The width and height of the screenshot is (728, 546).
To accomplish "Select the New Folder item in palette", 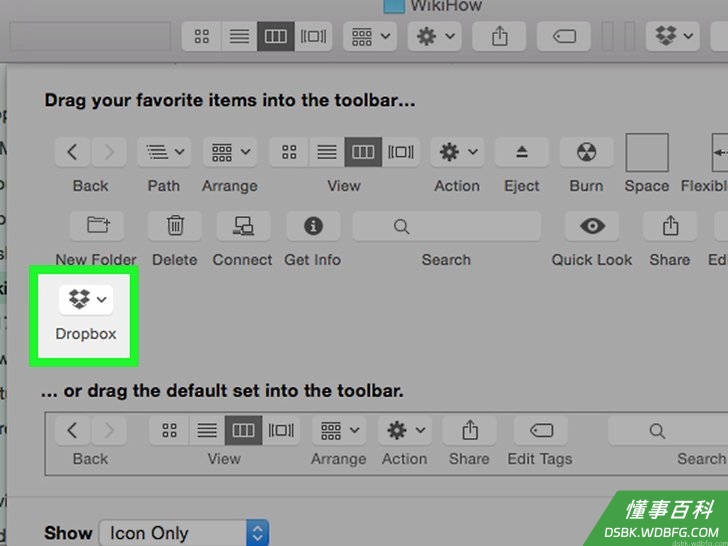I will click(x=97, y=226).
